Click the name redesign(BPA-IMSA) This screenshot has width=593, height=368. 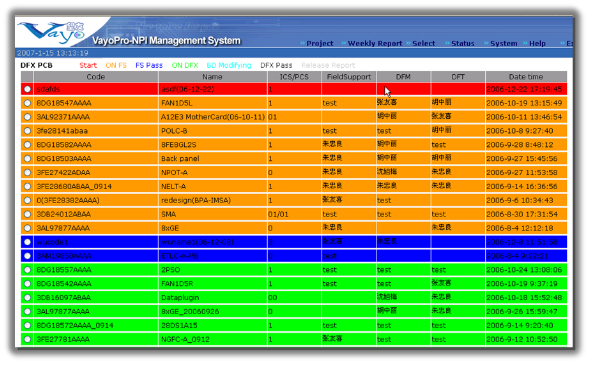tap(196, 200)
